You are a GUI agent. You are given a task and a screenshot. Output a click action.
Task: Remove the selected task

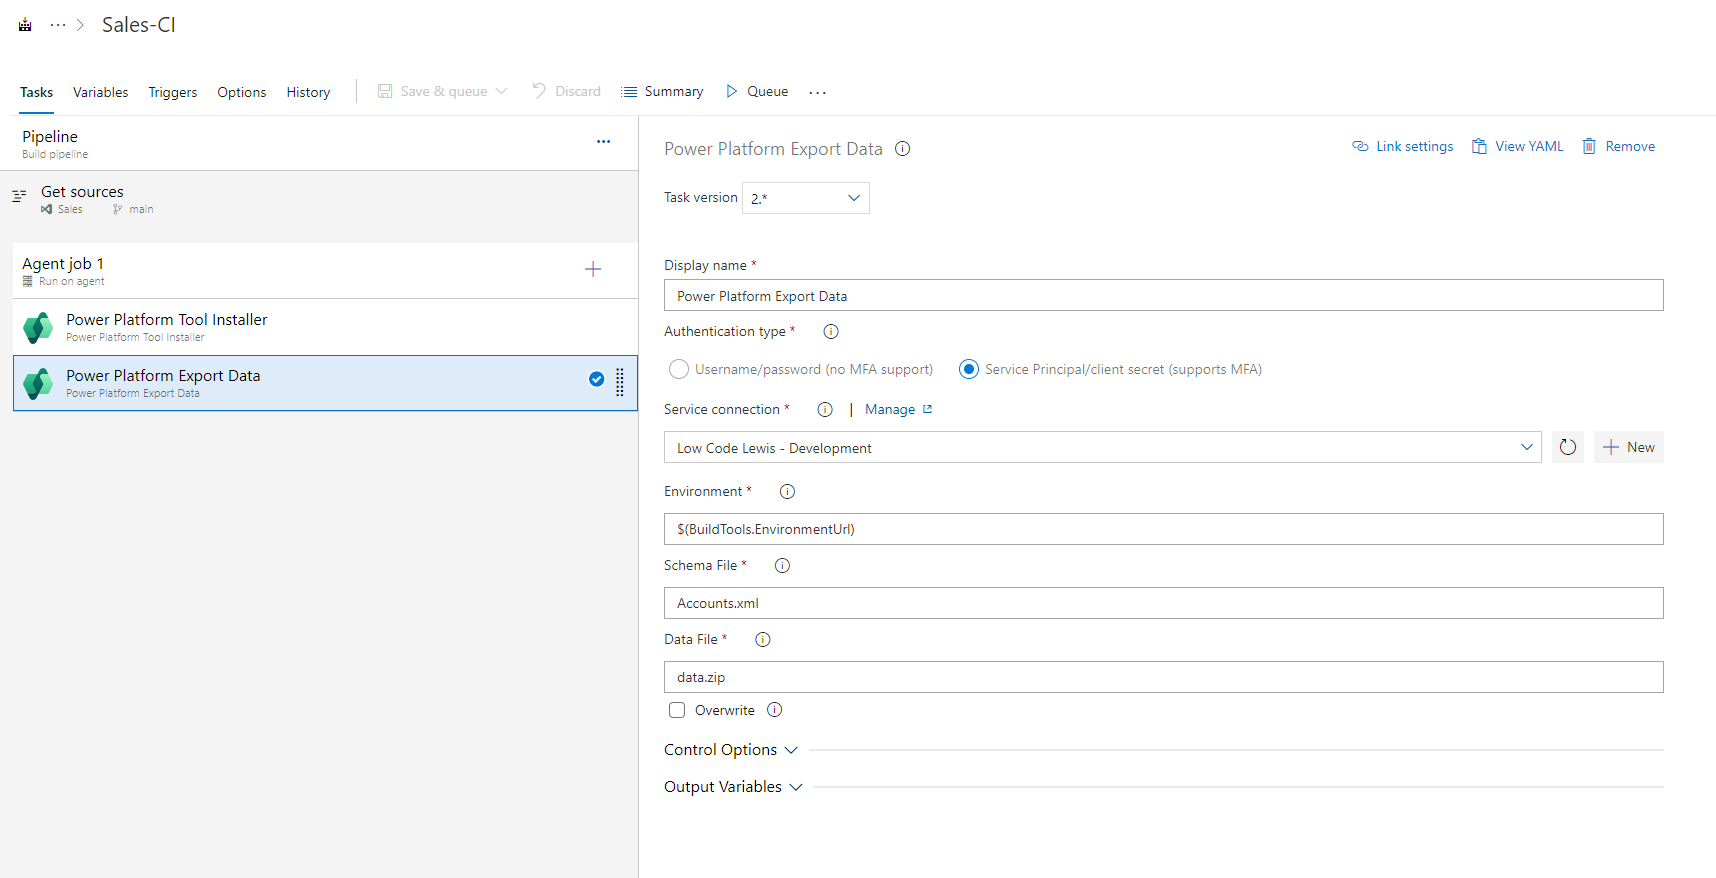[1619, 146]
